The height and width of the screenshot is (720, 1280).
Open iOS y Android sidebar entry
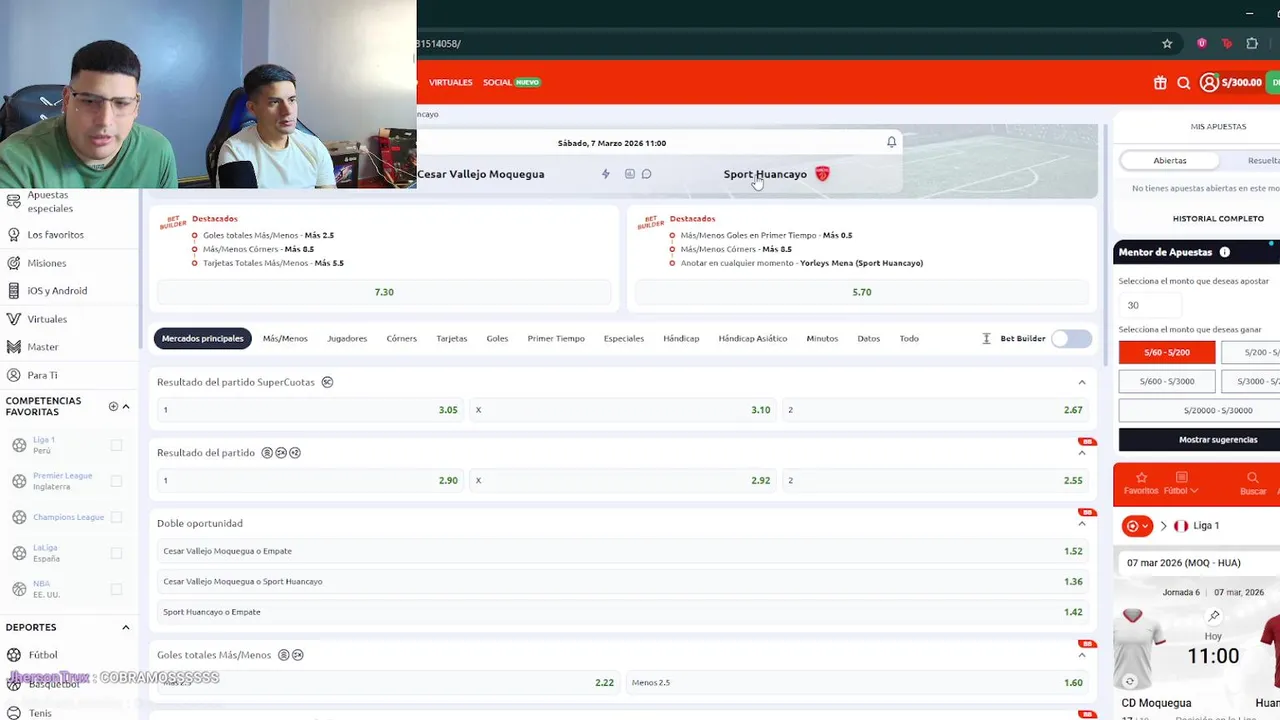[x=57, y=291]
